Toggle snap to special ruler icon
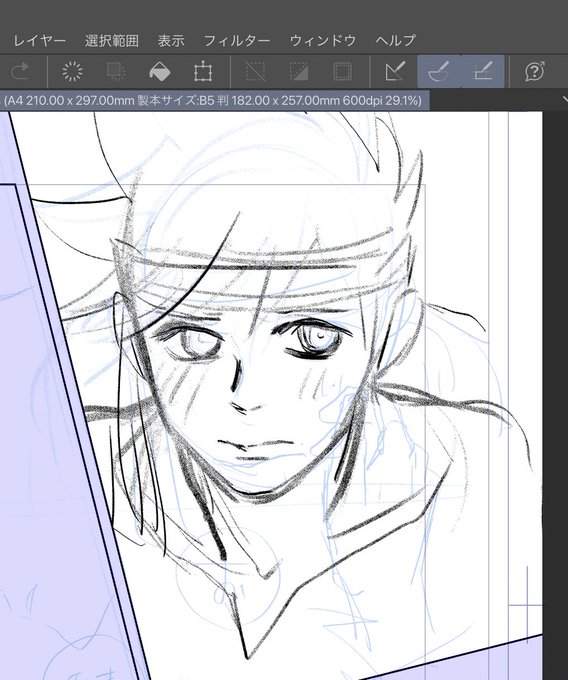Screen dimensions: 568x680 coord(439,72)
